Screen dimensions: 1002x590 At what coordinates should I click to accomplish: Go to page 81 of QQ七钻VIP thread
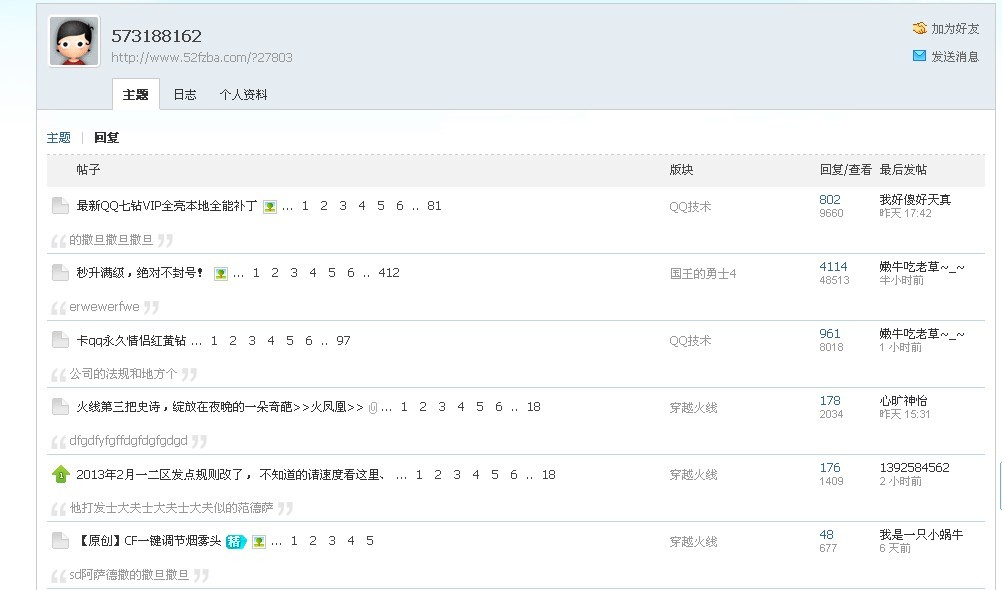(x=434, y=206)
